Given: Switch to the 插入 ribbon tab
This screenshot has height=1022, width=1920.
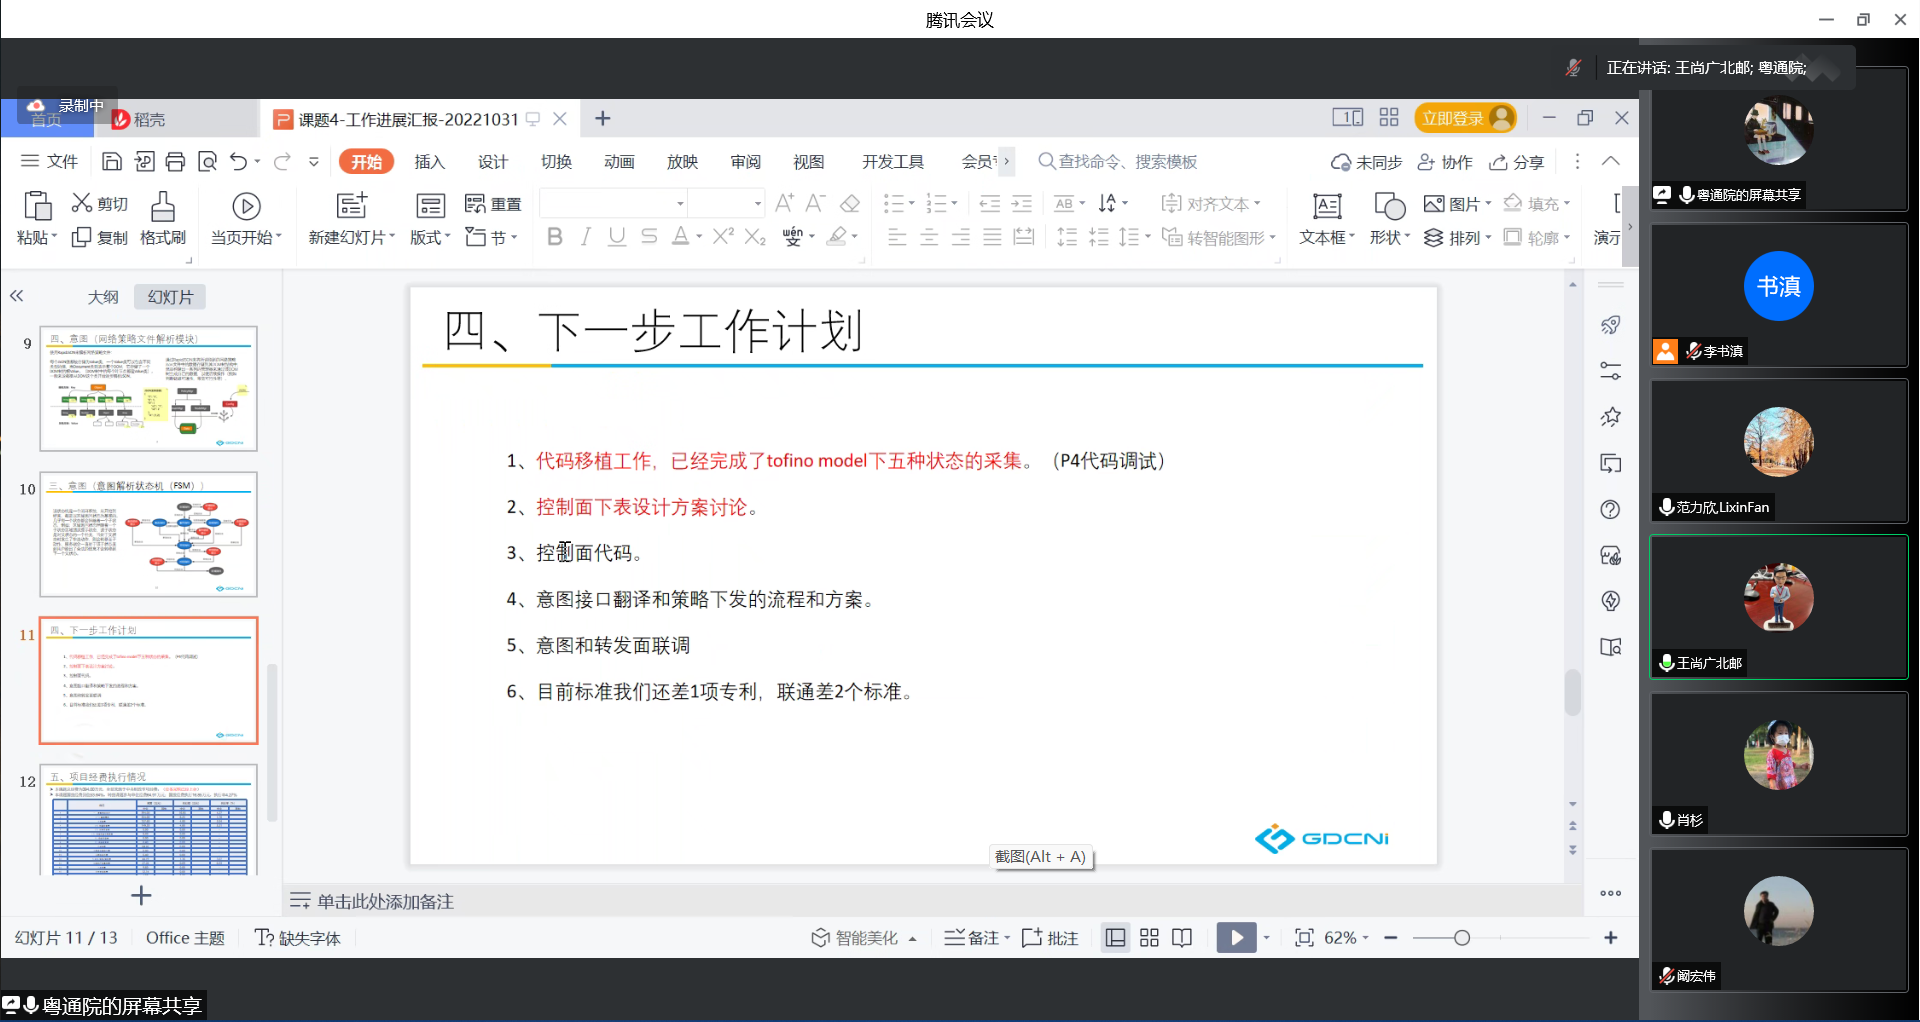Looking at the screenshot, I should click(x=429, y=161).
